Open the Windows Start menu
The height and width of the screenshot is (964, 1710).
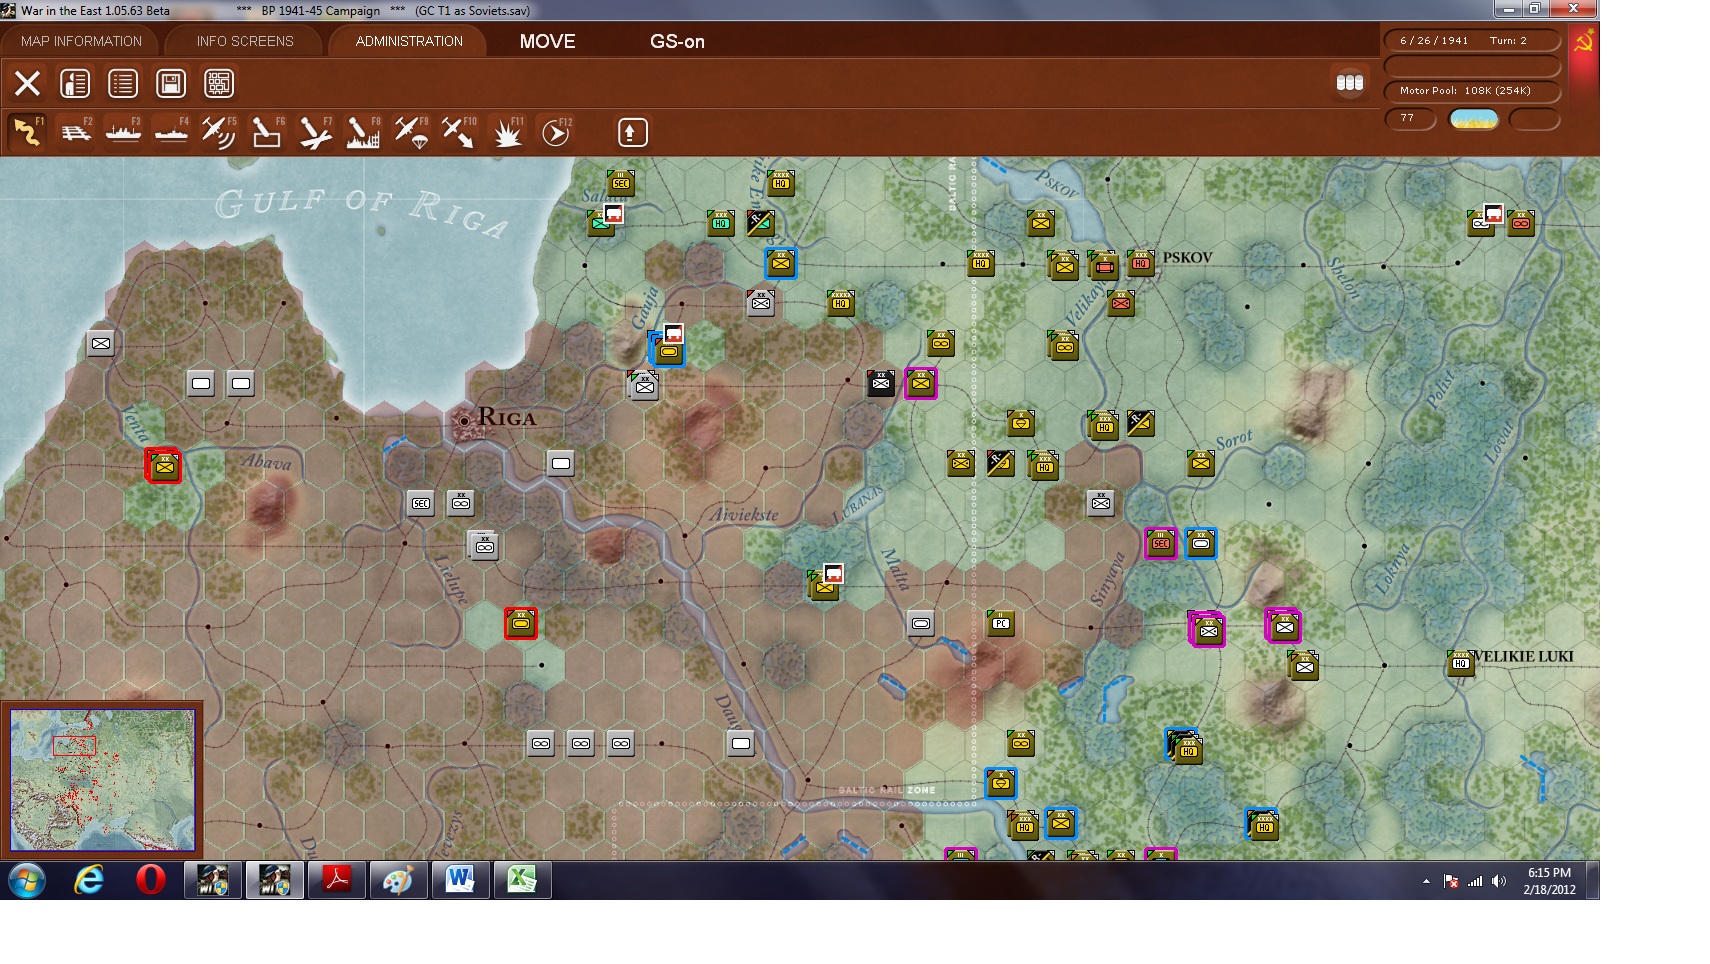(27, 880)
